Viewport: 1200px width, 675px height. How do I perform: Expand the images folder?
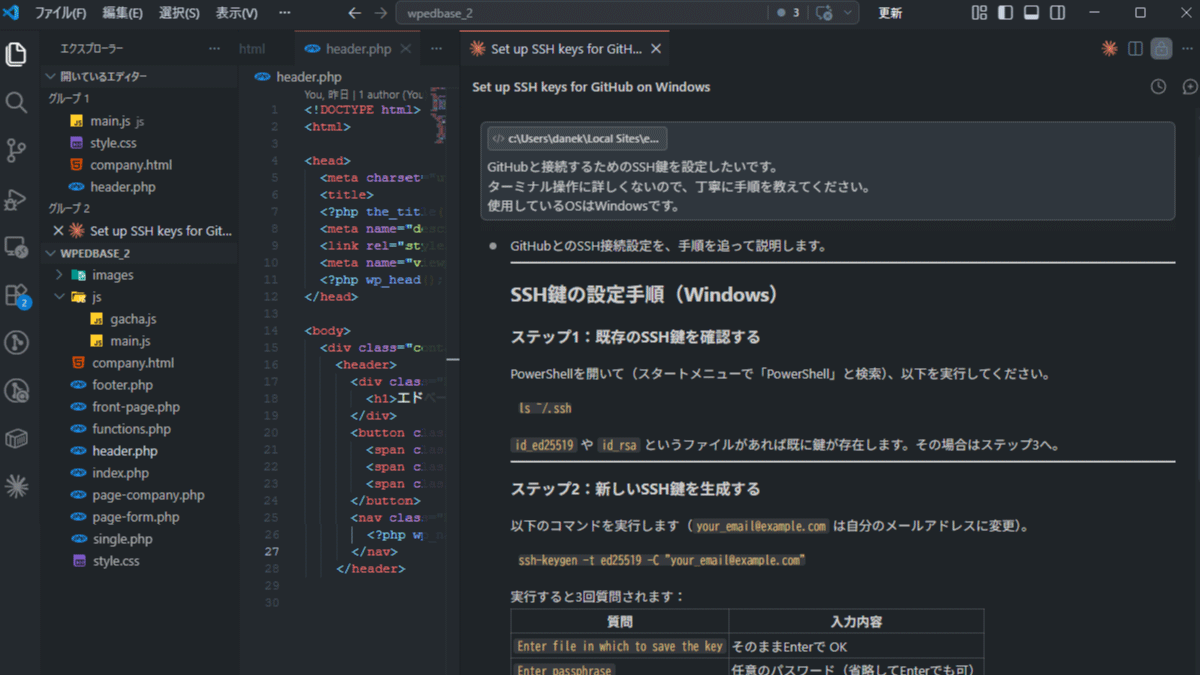coord(139,275)
